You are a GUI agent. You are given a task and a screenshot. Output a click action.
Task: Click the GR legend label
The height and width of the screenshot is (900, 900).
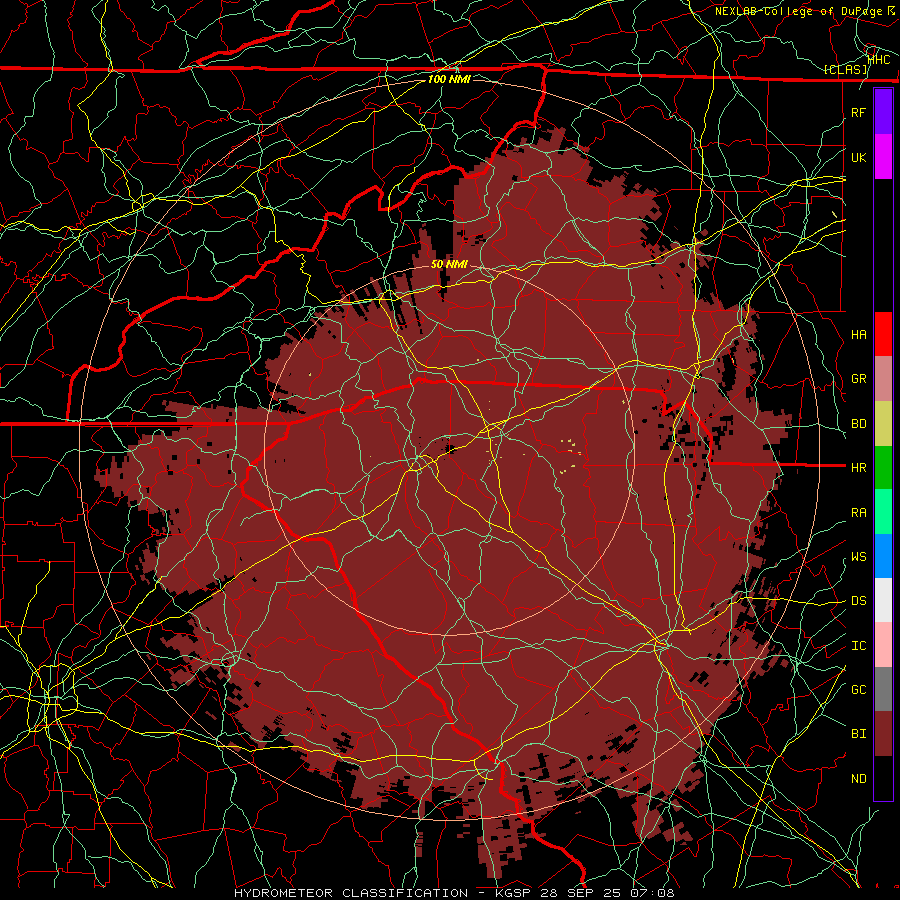[858, 379]
